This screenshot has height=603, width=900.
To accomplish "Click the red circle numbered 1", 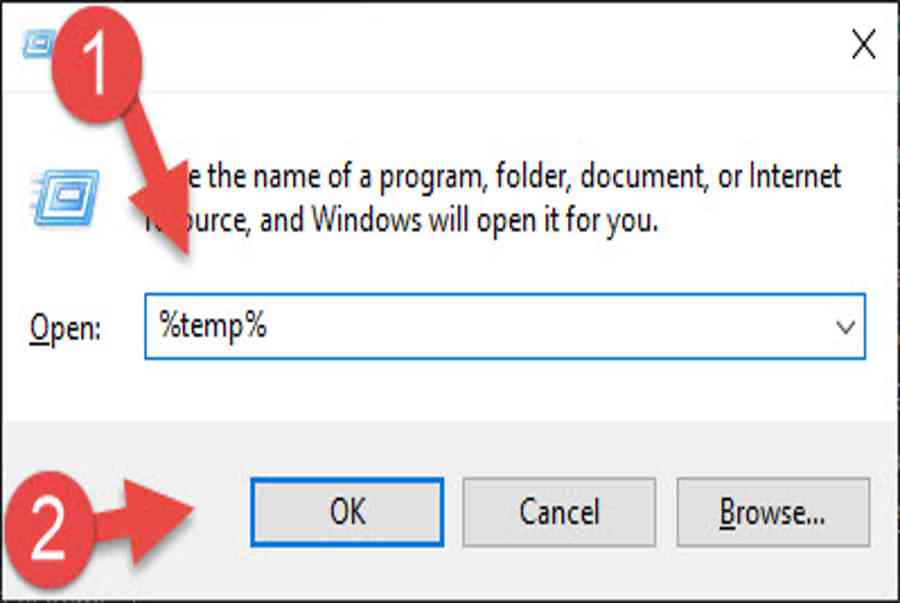I will pos(96,64).
